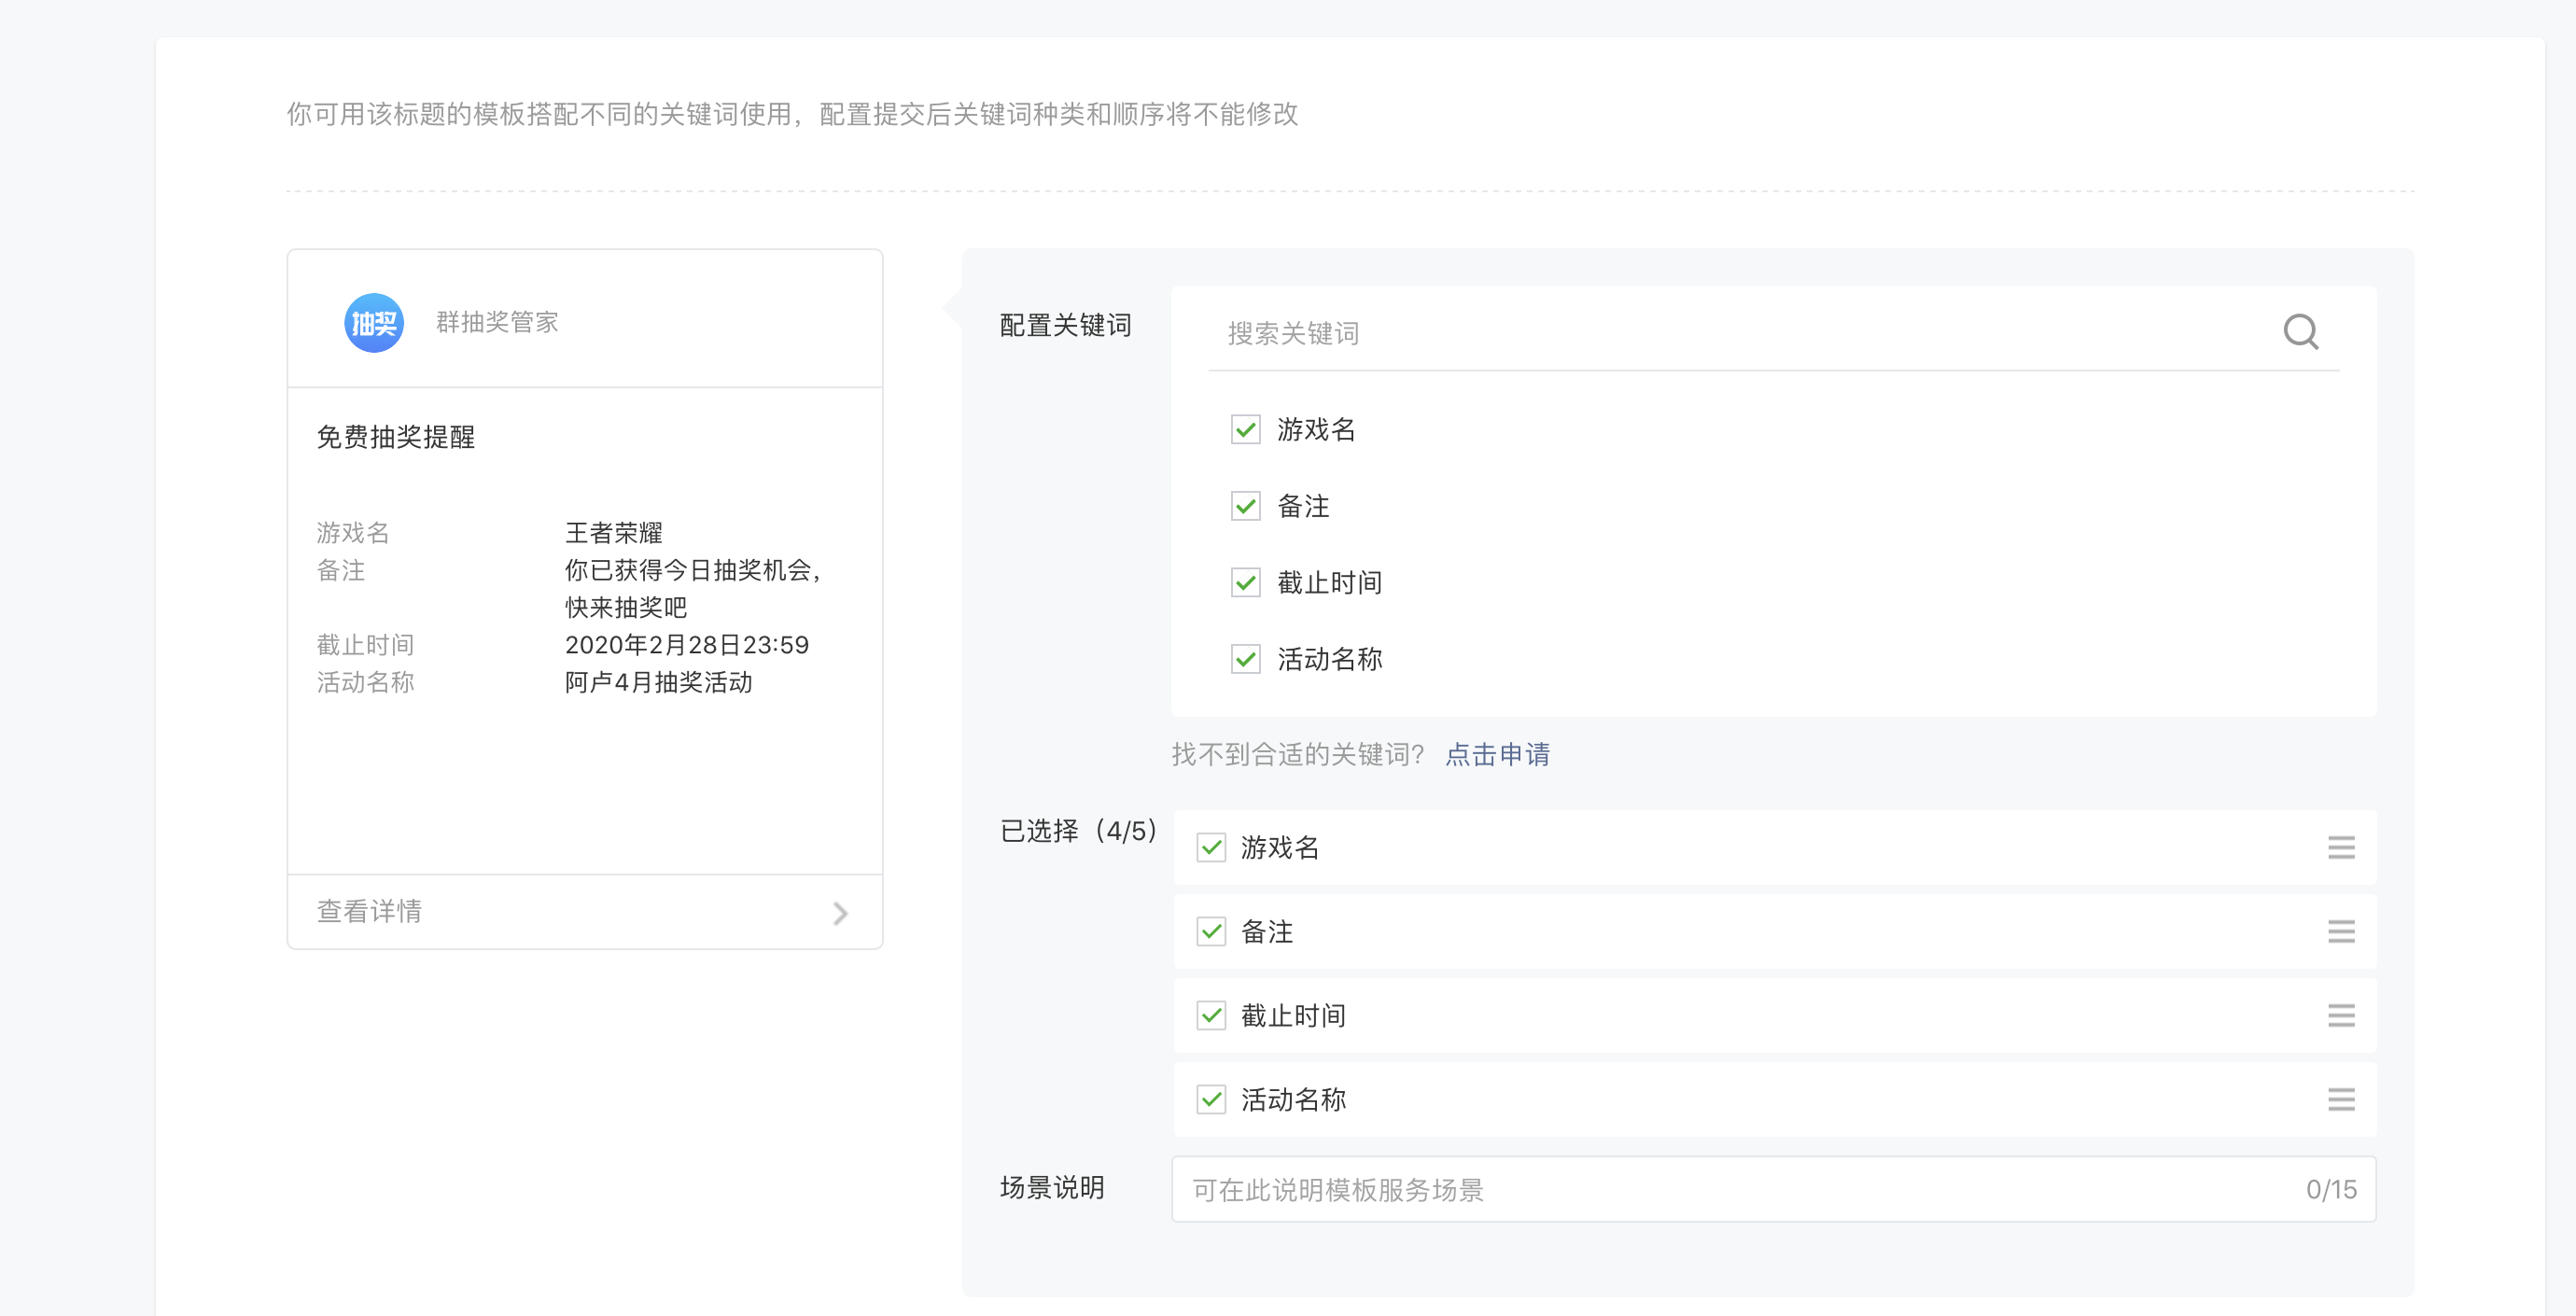Screen dimensions: 2576x1316
Task: Click the search magnifier icon
Action: pos(2300,331)
